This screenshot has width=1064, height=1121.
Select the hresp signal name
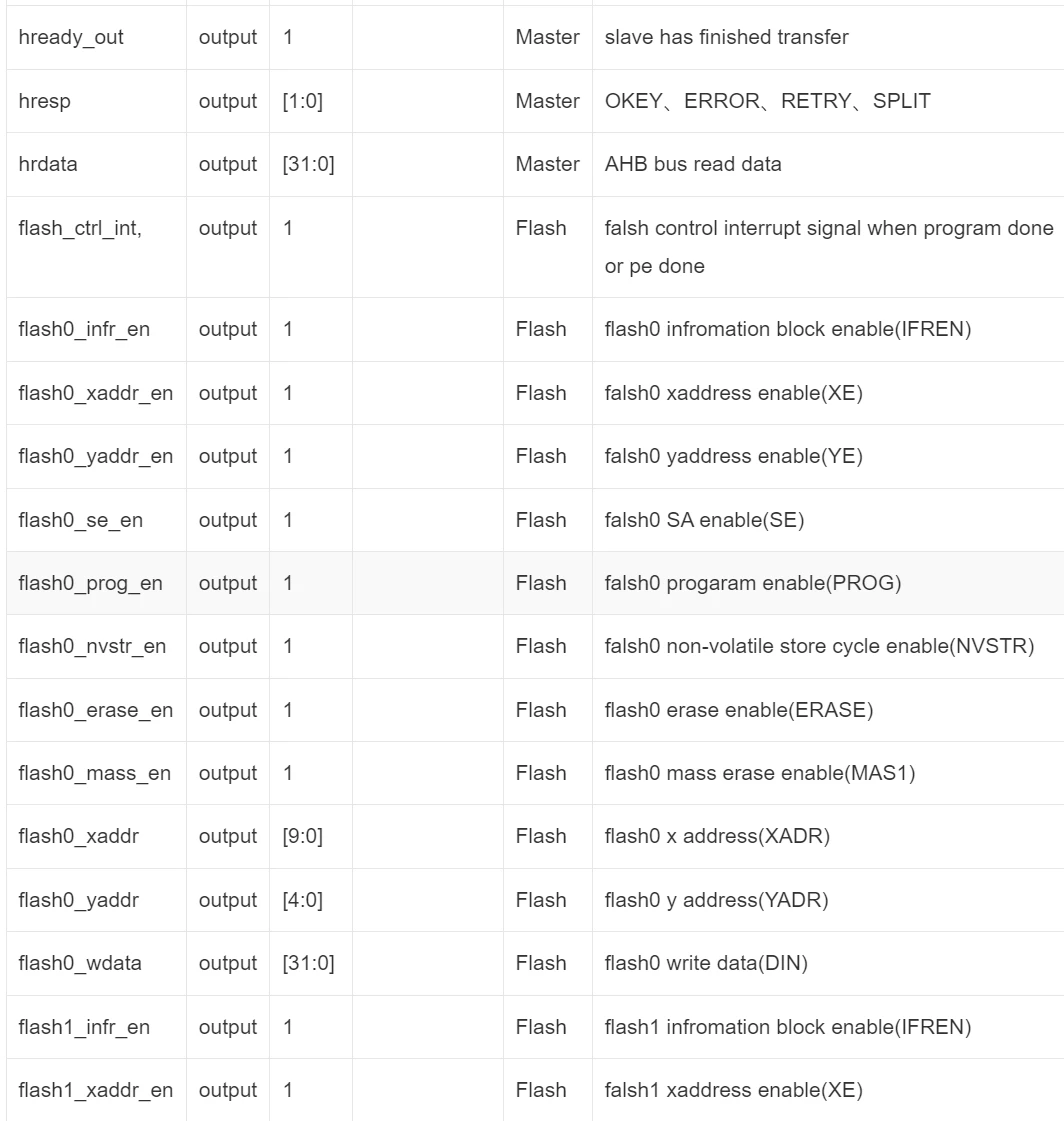click(x=45, y=101)
